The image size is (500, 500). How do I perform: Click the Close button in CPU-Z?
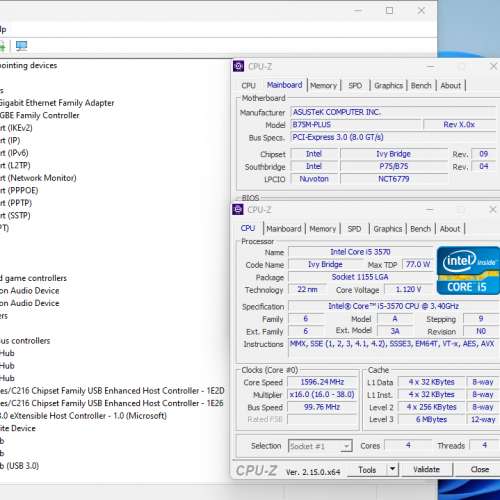[x=480, y=470]
